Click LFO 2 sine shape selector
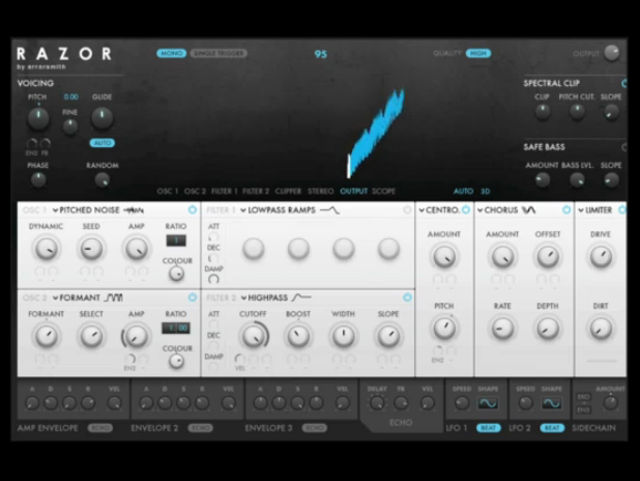 click(551, 403)
